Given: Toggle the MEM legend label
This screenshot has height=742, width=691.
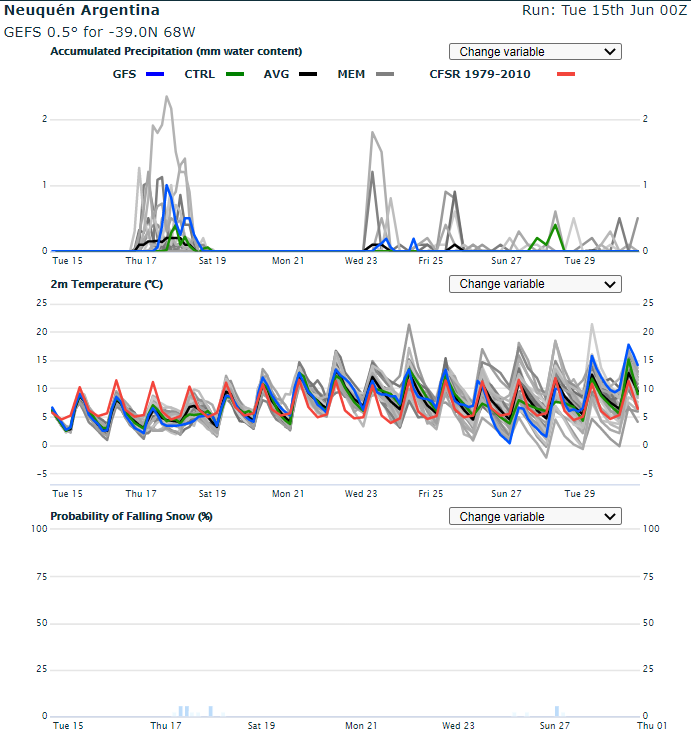Looking at the screenshot, I should point(351,74).
